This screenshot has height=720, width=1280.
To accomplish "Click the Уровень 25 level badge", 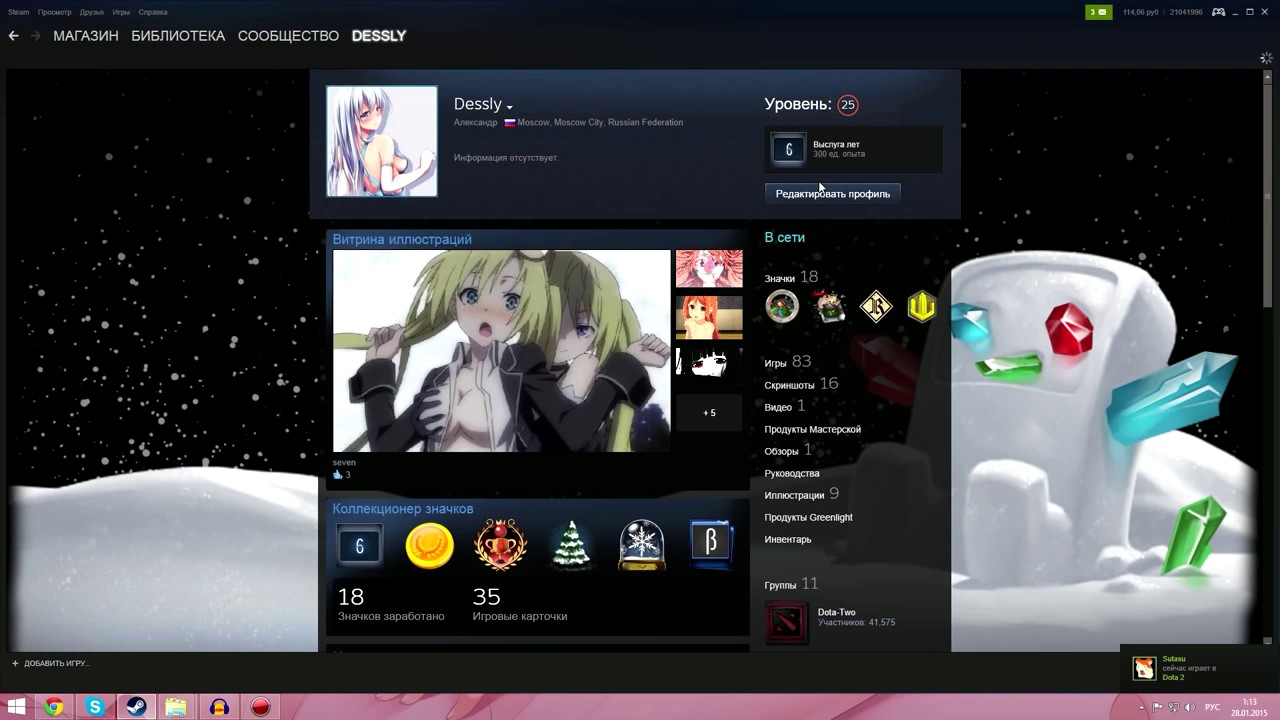I will pos(847,104).
